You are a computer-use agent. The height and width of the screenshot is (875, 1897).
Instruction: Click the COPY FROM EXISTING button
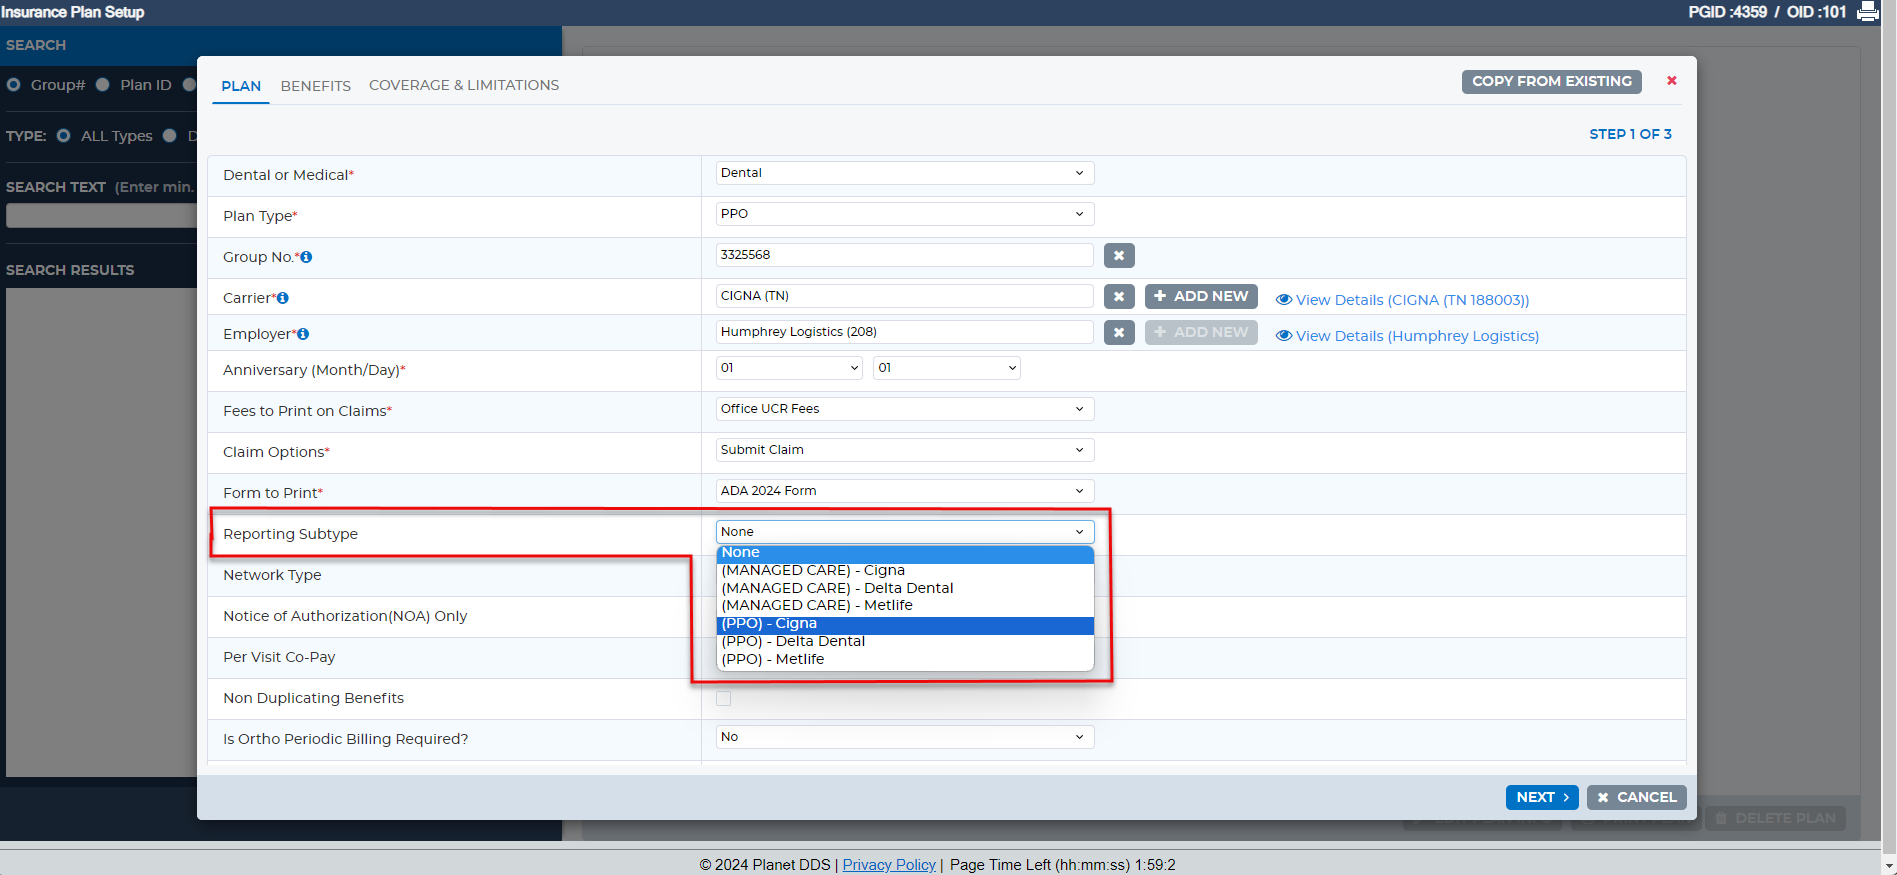[1551, 82]
